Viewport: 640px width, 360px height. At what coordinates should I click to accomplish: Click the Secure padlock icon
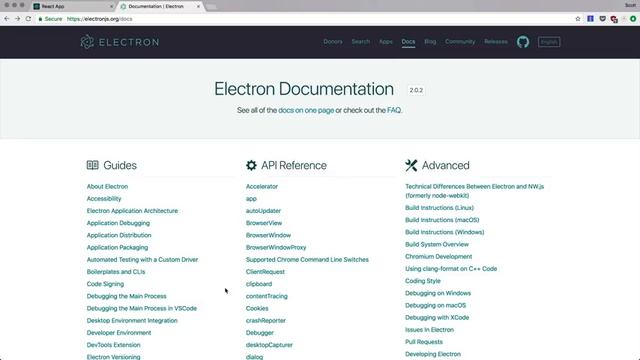40,19
